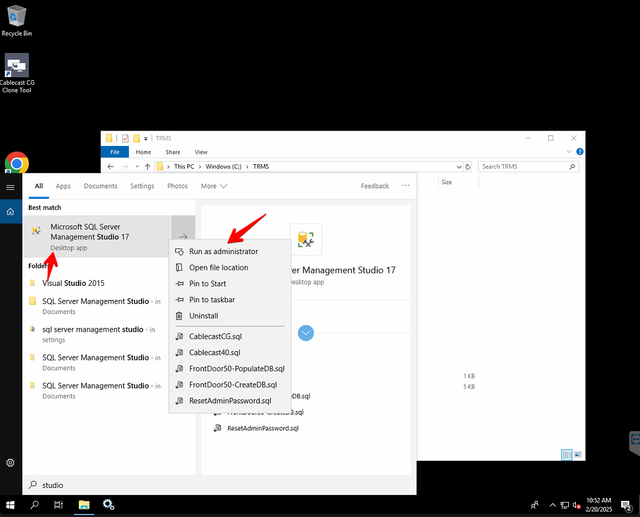
Task: Switch to the Apps search tab
Action: pos(63,186)
